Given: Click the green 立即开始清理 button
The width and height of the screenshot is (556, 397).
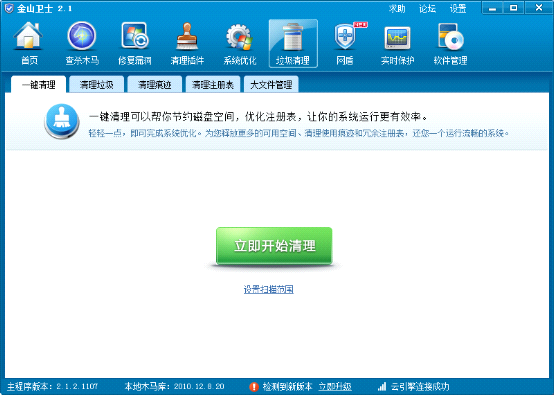Looking at the screenshot, I should (x=274, y=246).
